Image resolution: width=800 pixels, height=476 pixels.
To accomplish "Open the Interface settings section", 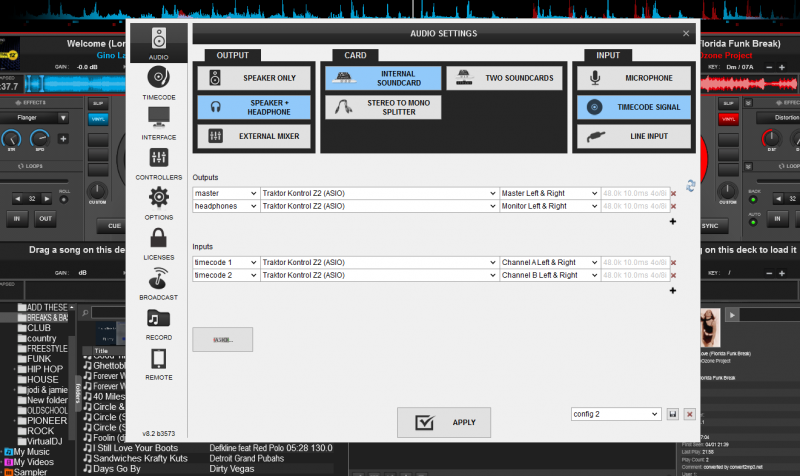I will tap(159, 123).
